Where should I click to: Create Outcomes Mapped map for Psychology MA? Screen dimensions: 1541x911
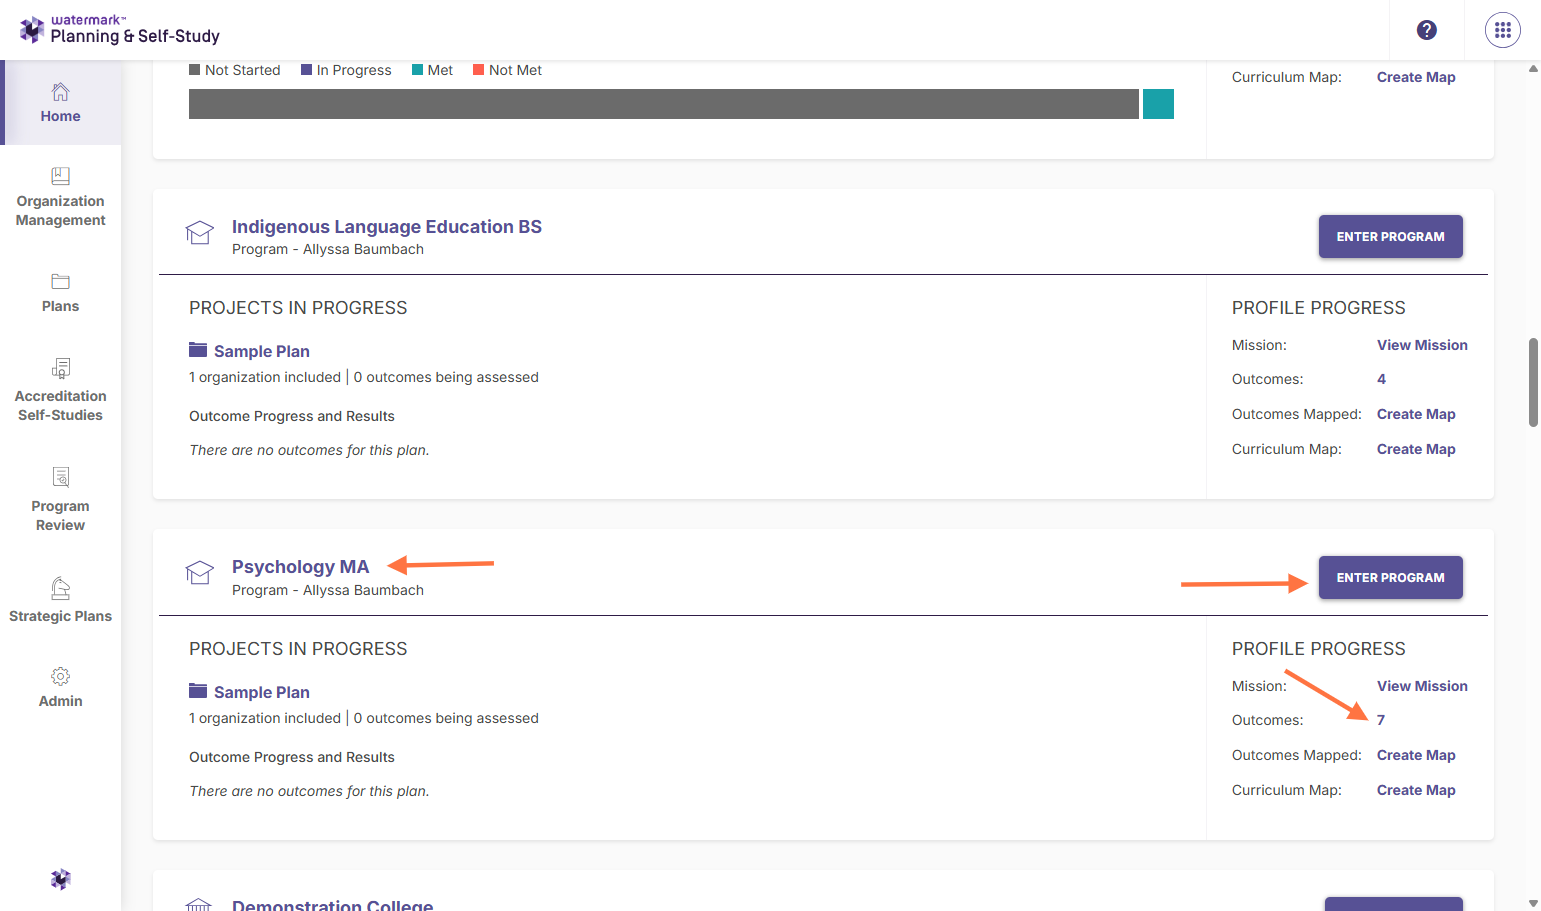[1416, 755]
